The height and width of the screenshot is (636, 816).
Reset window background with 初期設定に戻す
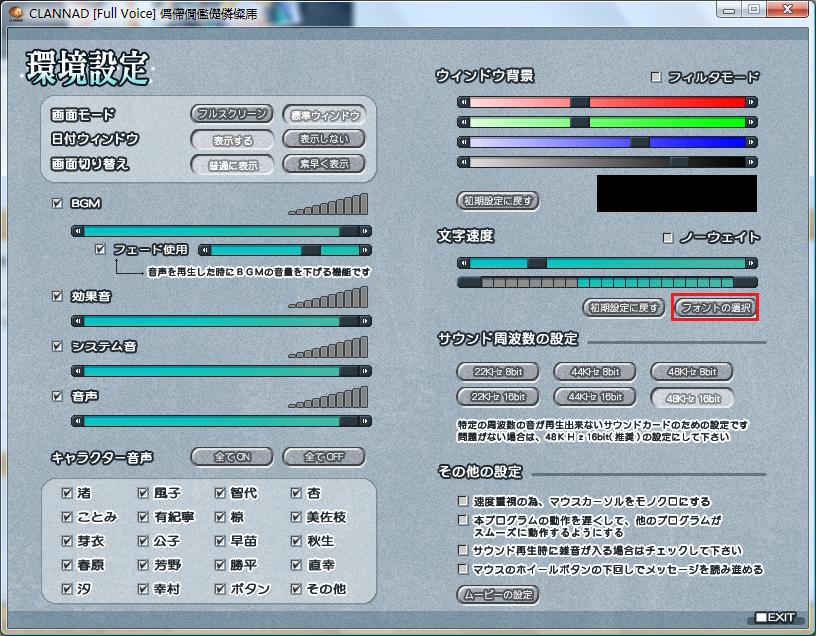(x=498, y=201)
